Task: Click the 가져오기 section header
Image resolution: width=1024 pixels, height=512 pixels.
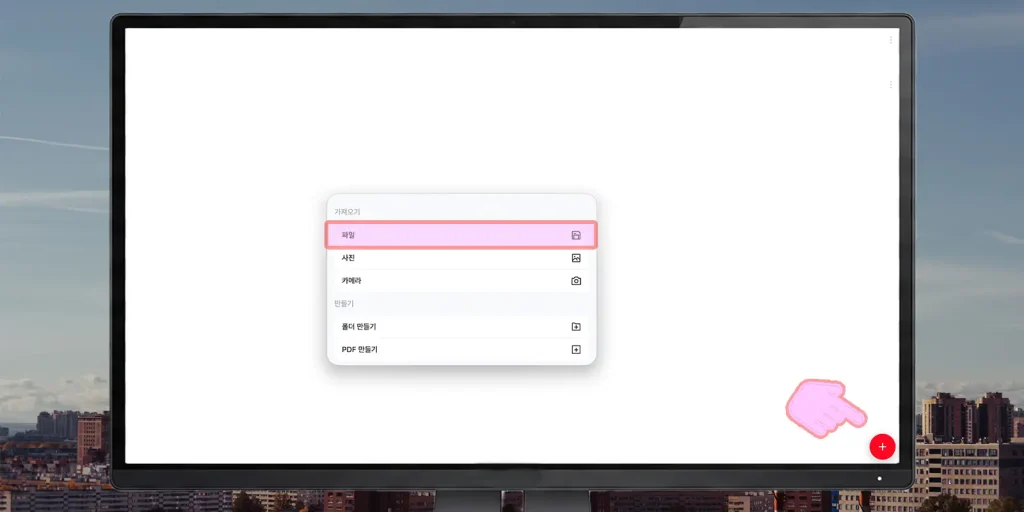Action: pos(347,212)
